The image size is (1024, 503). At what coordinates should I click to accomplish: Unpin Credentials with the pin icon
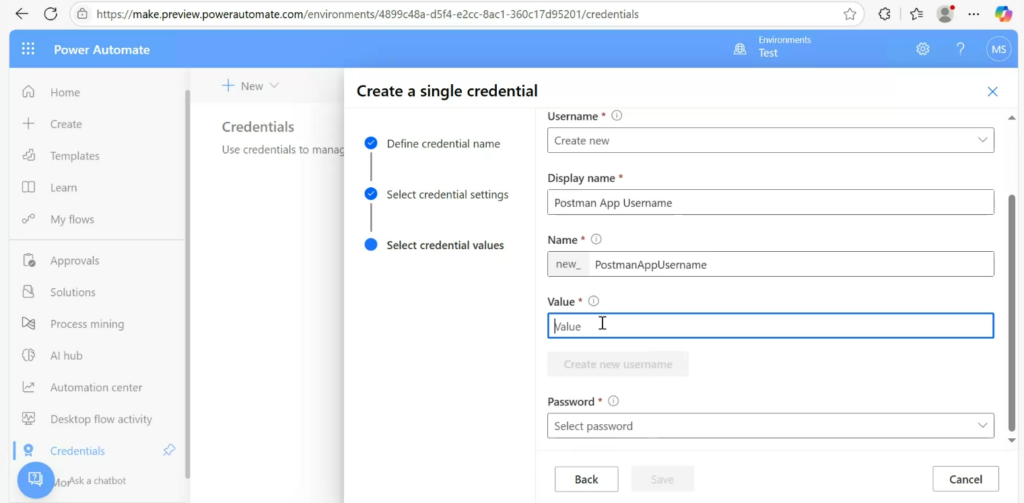click(x=169, y=450)
